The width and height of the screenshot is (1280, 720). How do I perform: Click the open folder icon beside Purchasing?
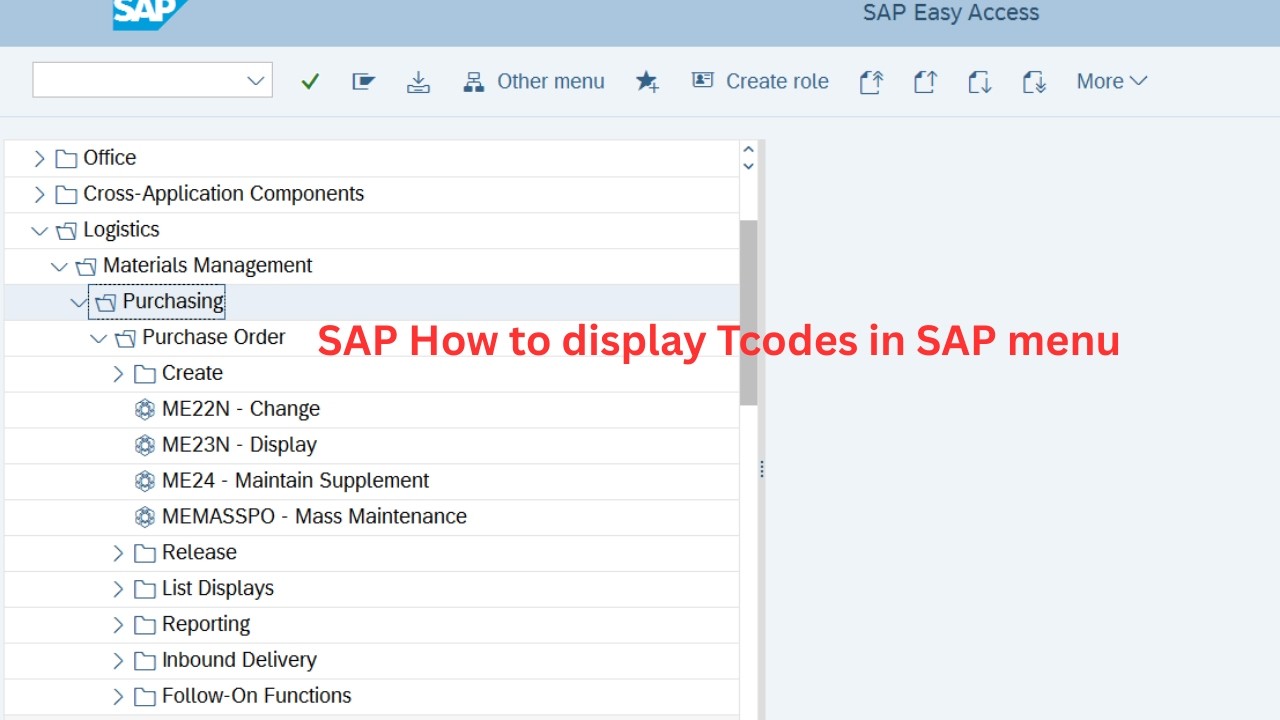(x=106, y=303)
